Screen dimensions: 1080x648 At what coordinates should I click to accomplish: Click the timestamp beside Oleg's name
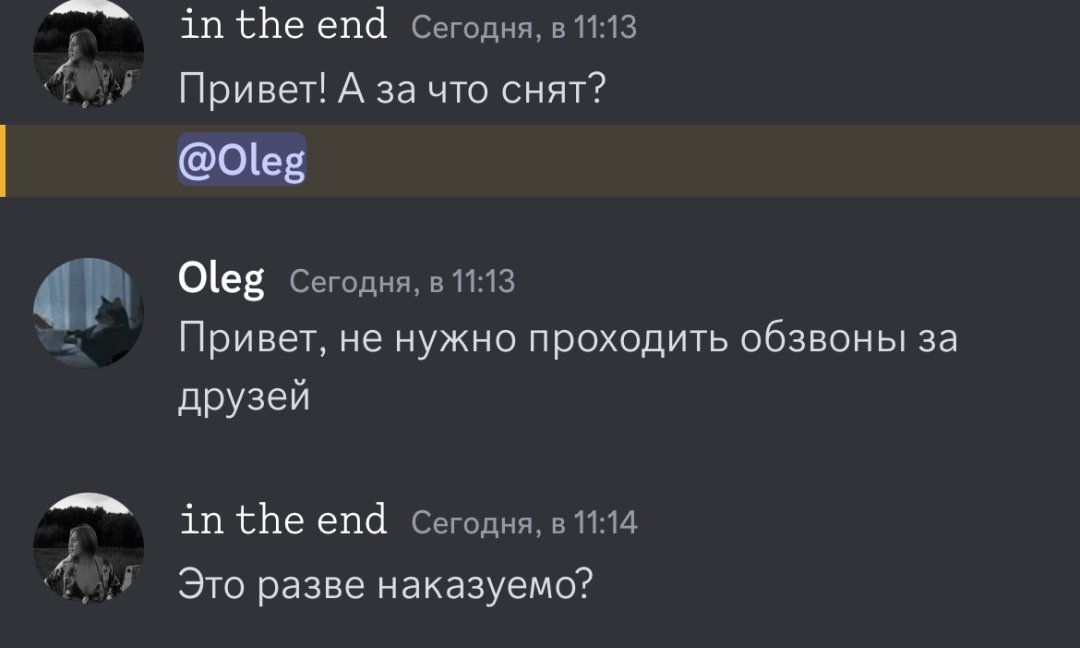click(x=402, y=282)
